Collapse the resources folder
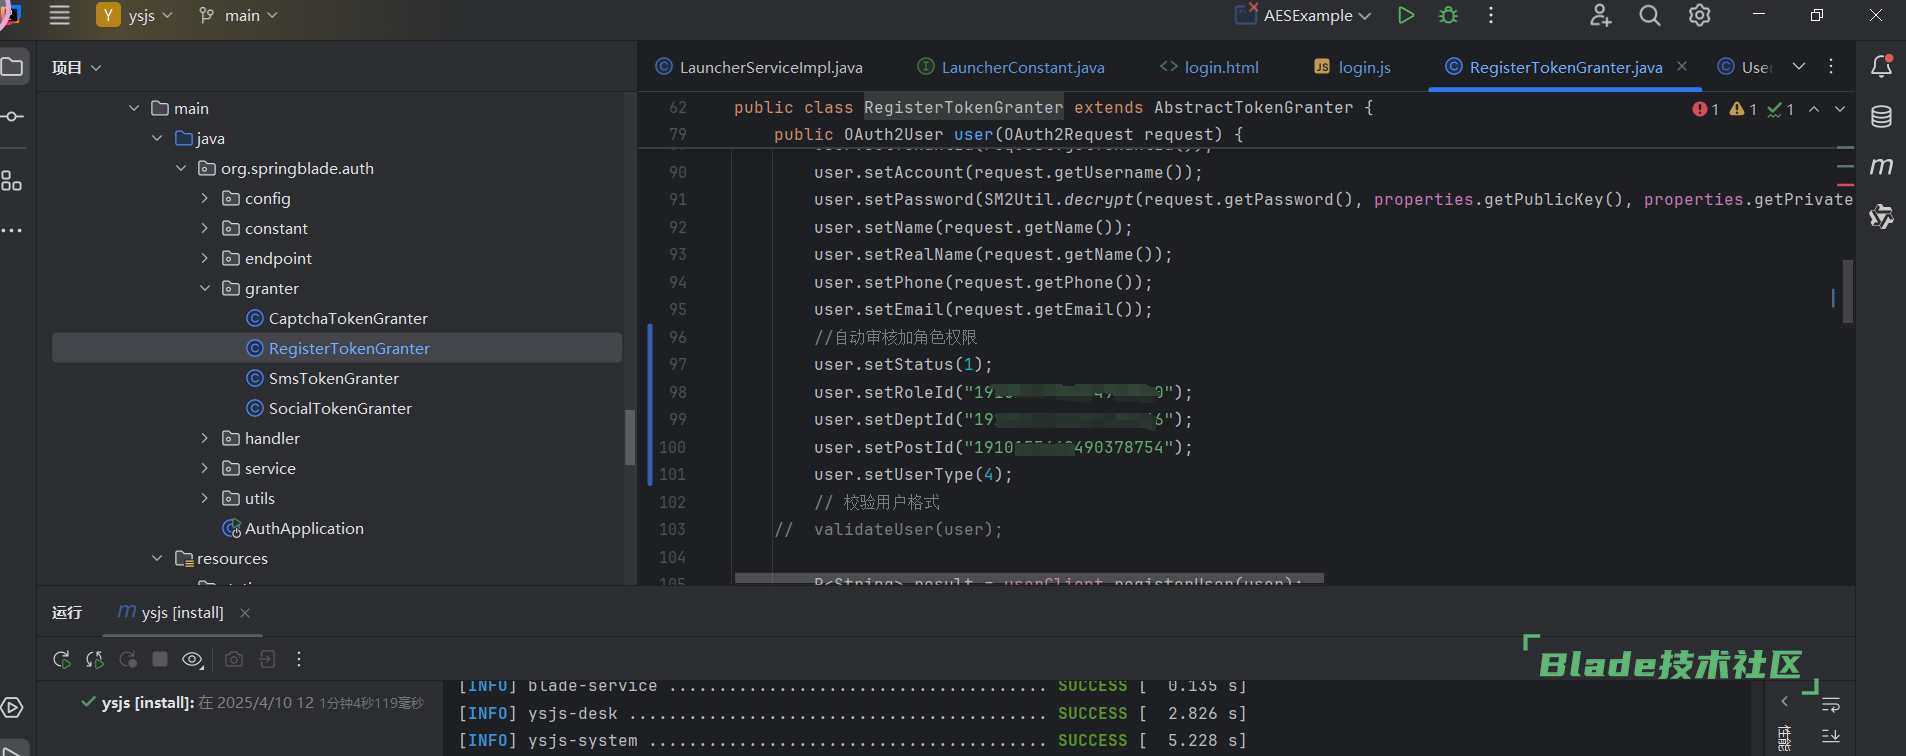The image size is (1906, 756). coord(157,558)
